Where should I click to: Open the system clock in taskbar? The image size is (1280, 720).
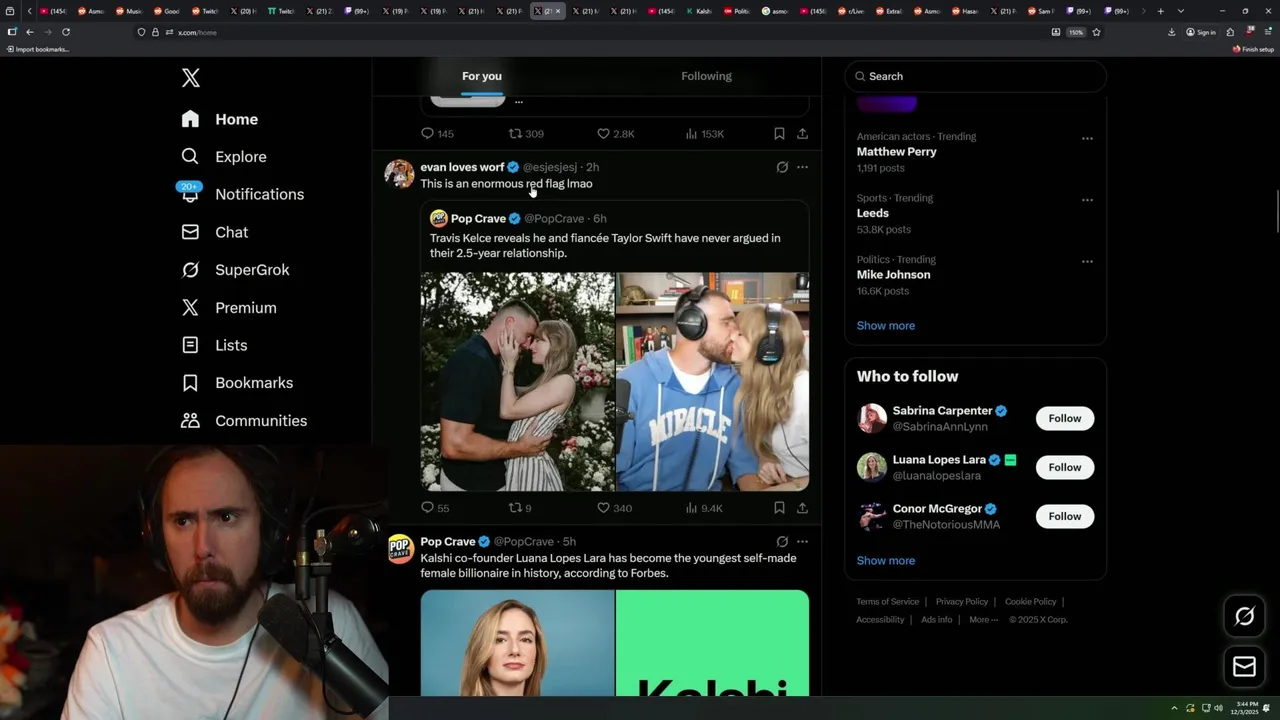(x=1245, y=708)
